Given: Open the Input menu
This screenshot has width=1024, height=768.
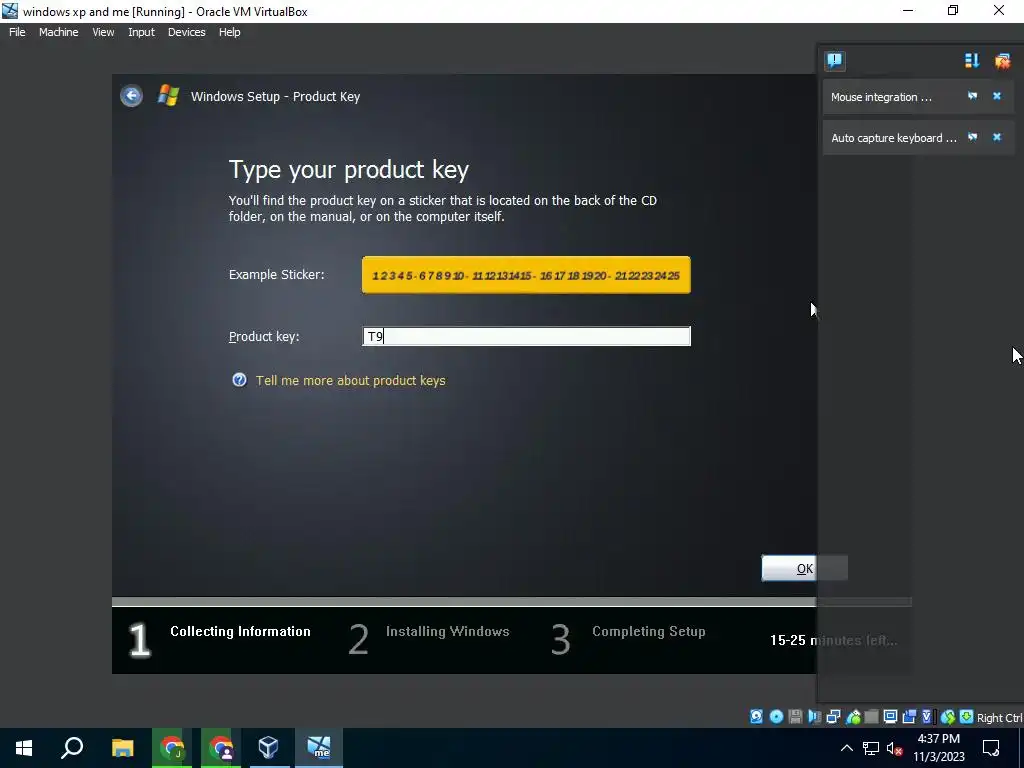Looking at the screenshot, I should coord(141,32).
